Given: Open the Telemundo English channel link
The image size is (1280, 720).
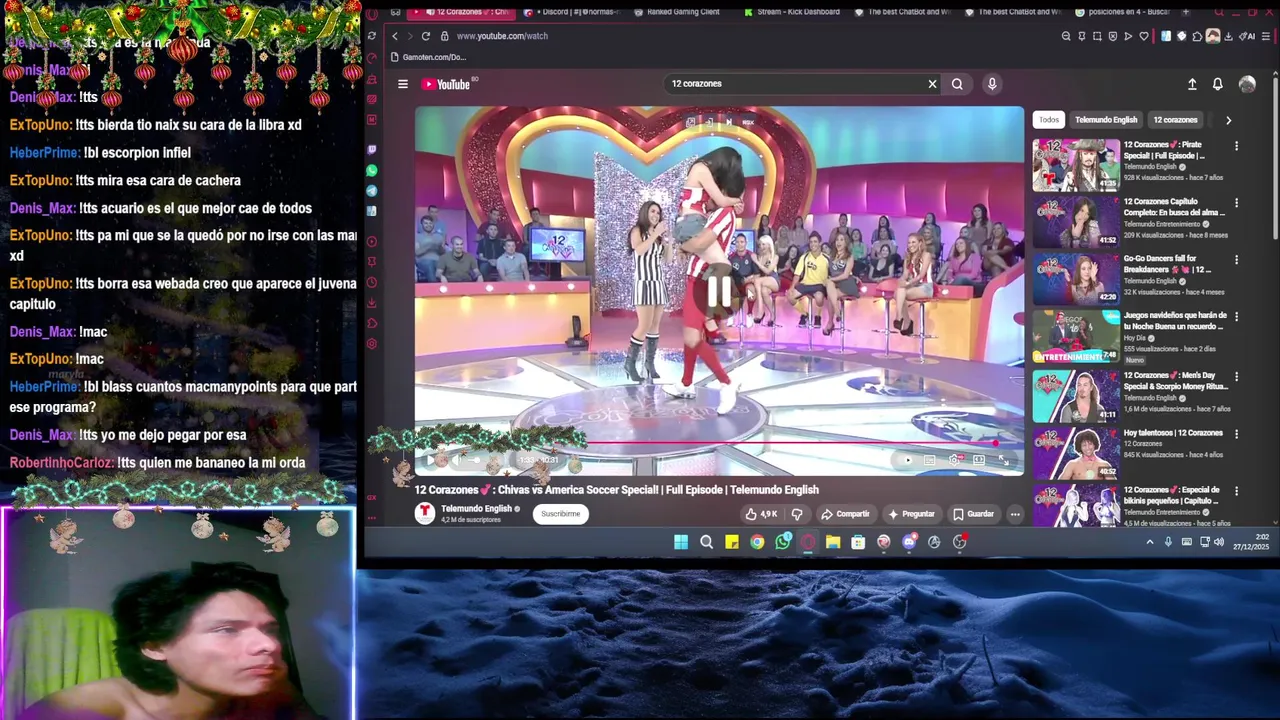Looking at the screenshot, I should click(x=476, y=509).
